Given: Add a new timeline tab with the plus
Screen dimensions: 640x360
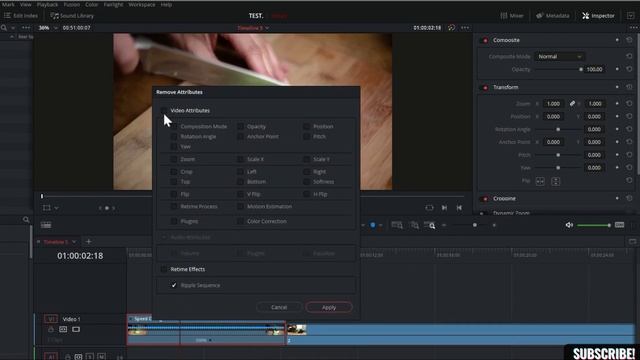Looking at the screenshot, I should click(x=89, y=242).
